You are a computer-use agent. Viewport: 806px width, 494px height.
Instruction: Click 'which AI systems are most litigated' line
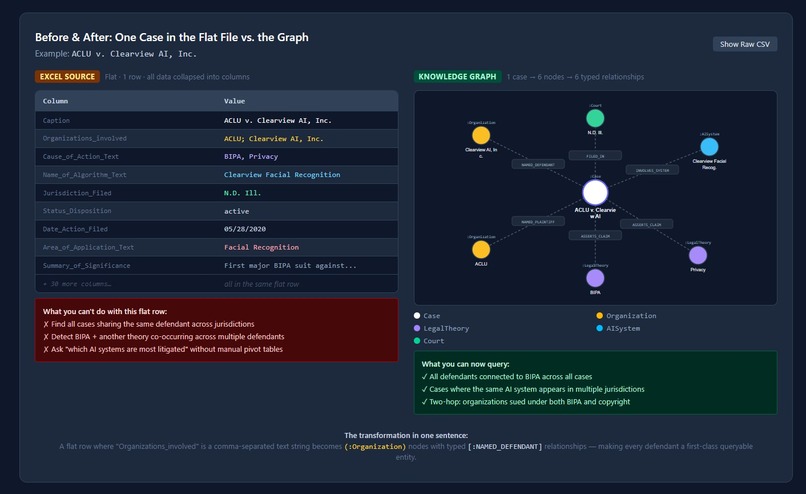163,349
